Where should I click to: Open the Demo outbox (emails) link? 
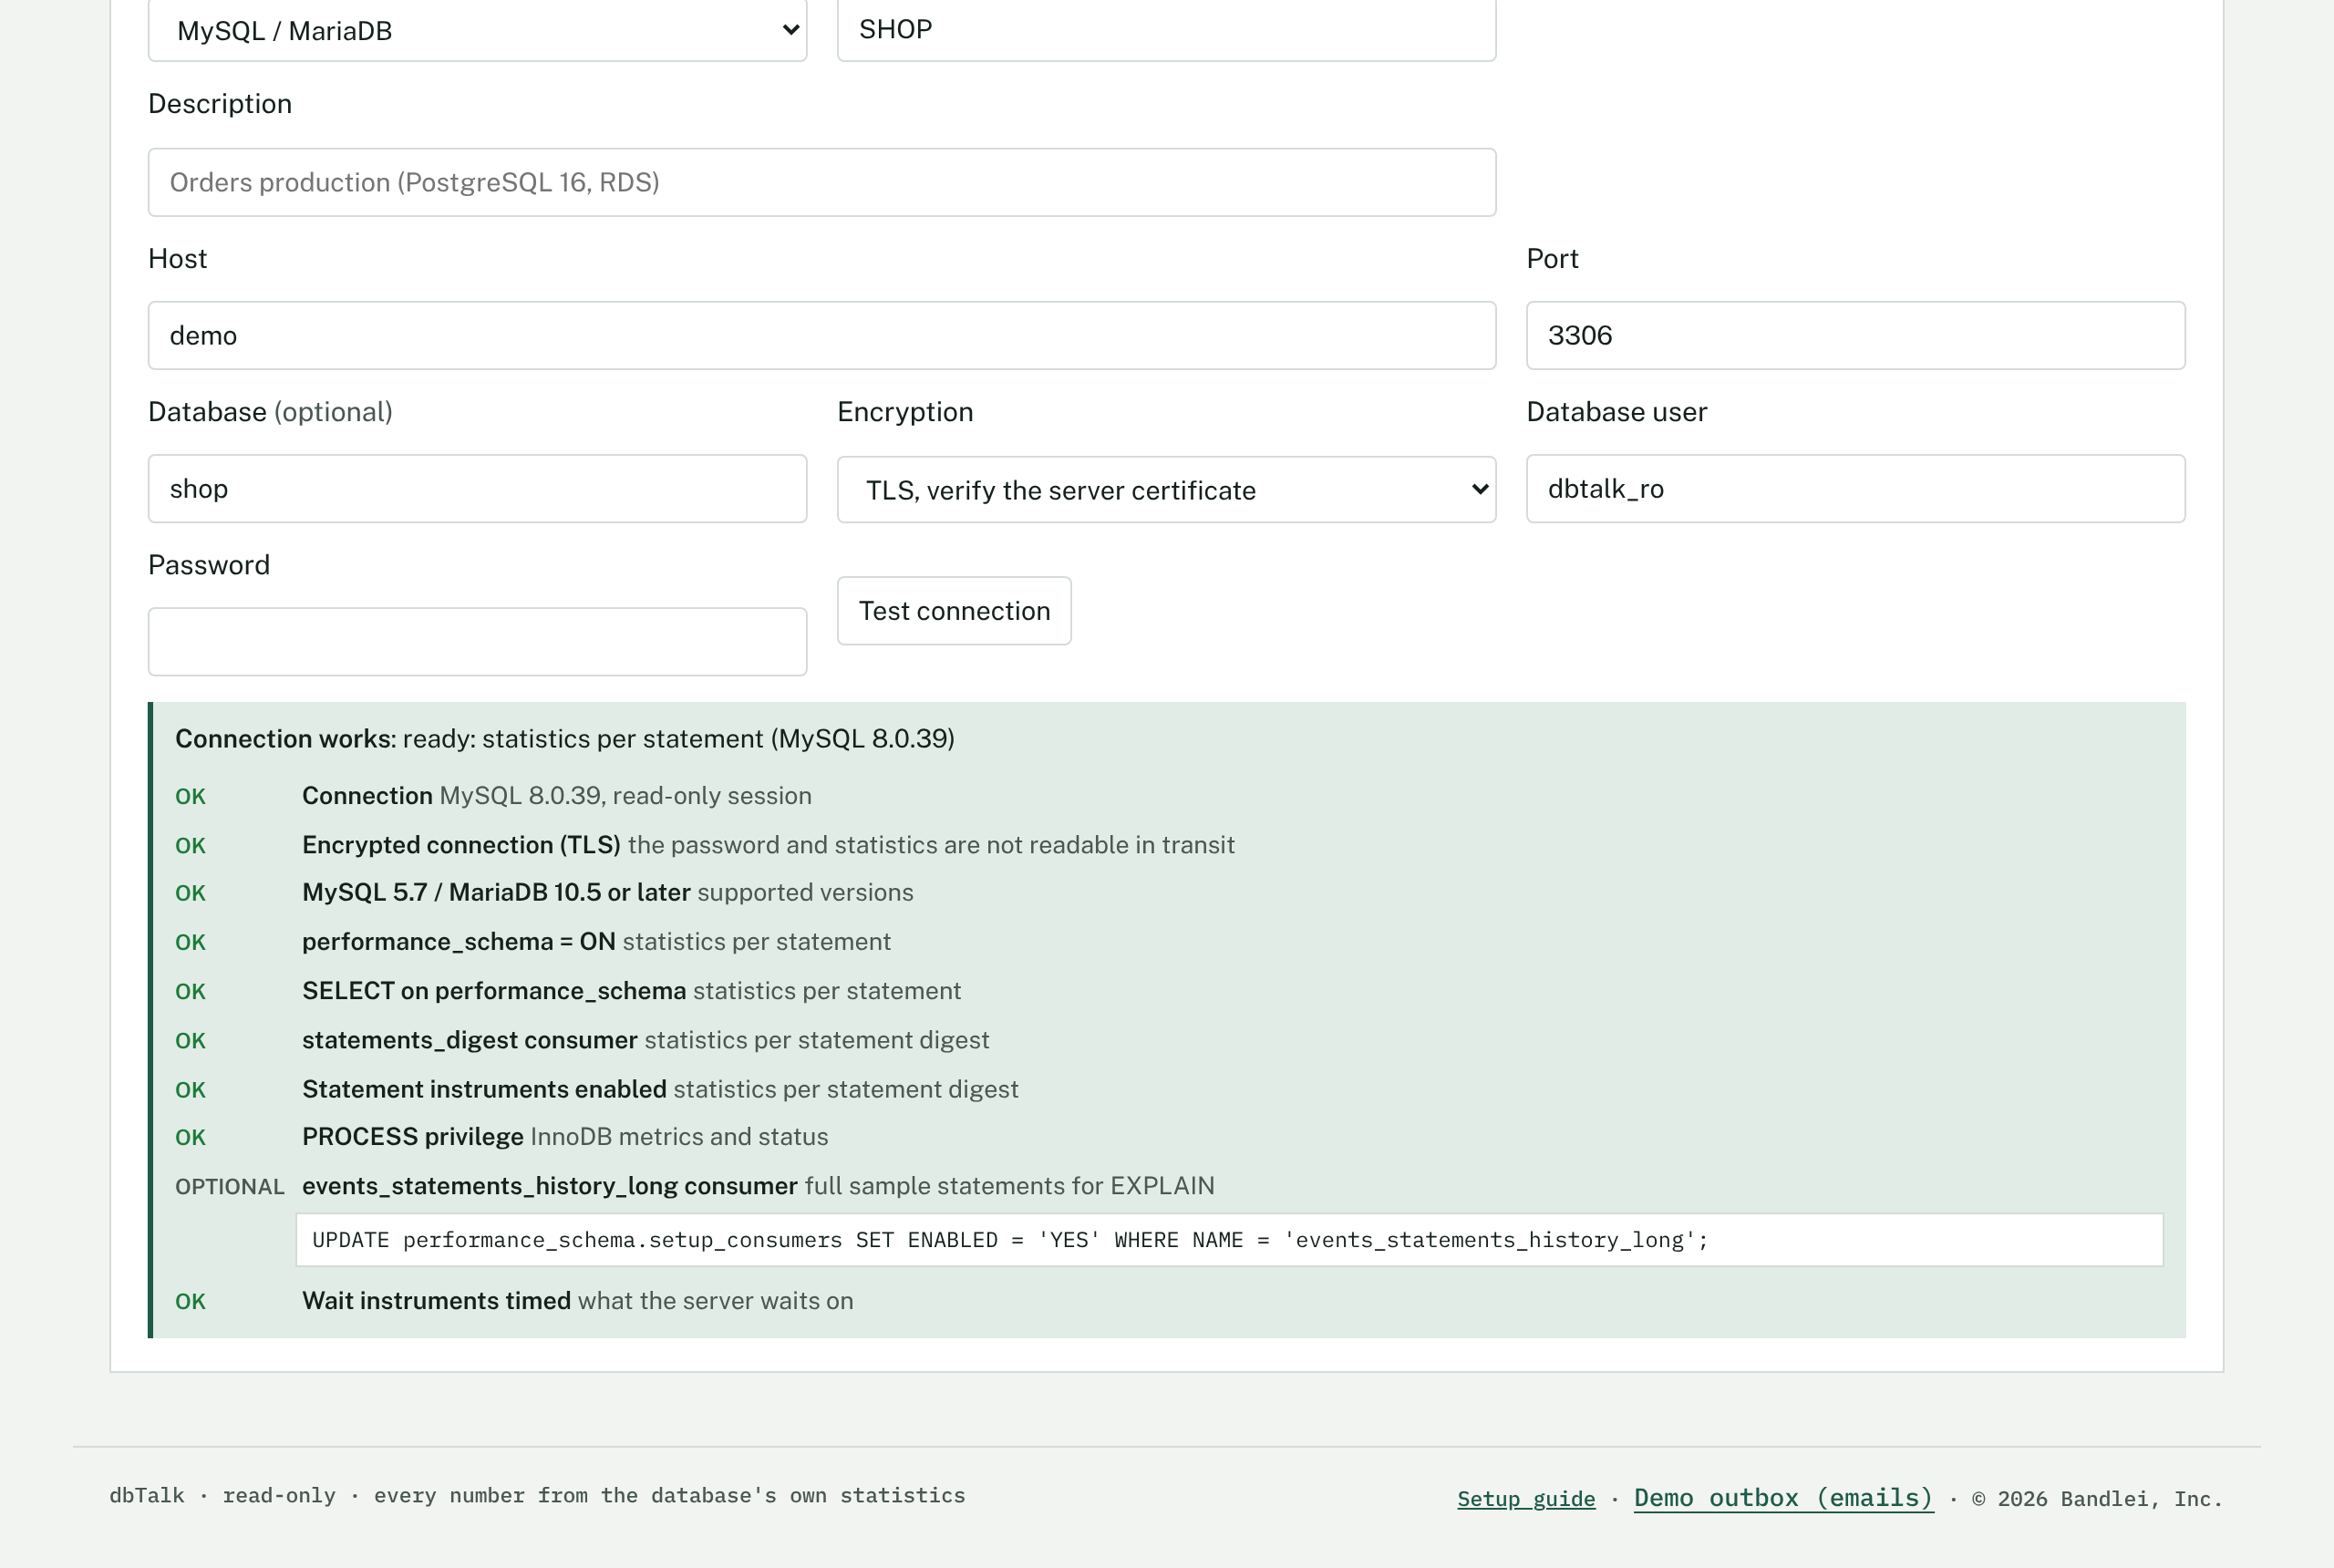click(x=1783, y=1497)
